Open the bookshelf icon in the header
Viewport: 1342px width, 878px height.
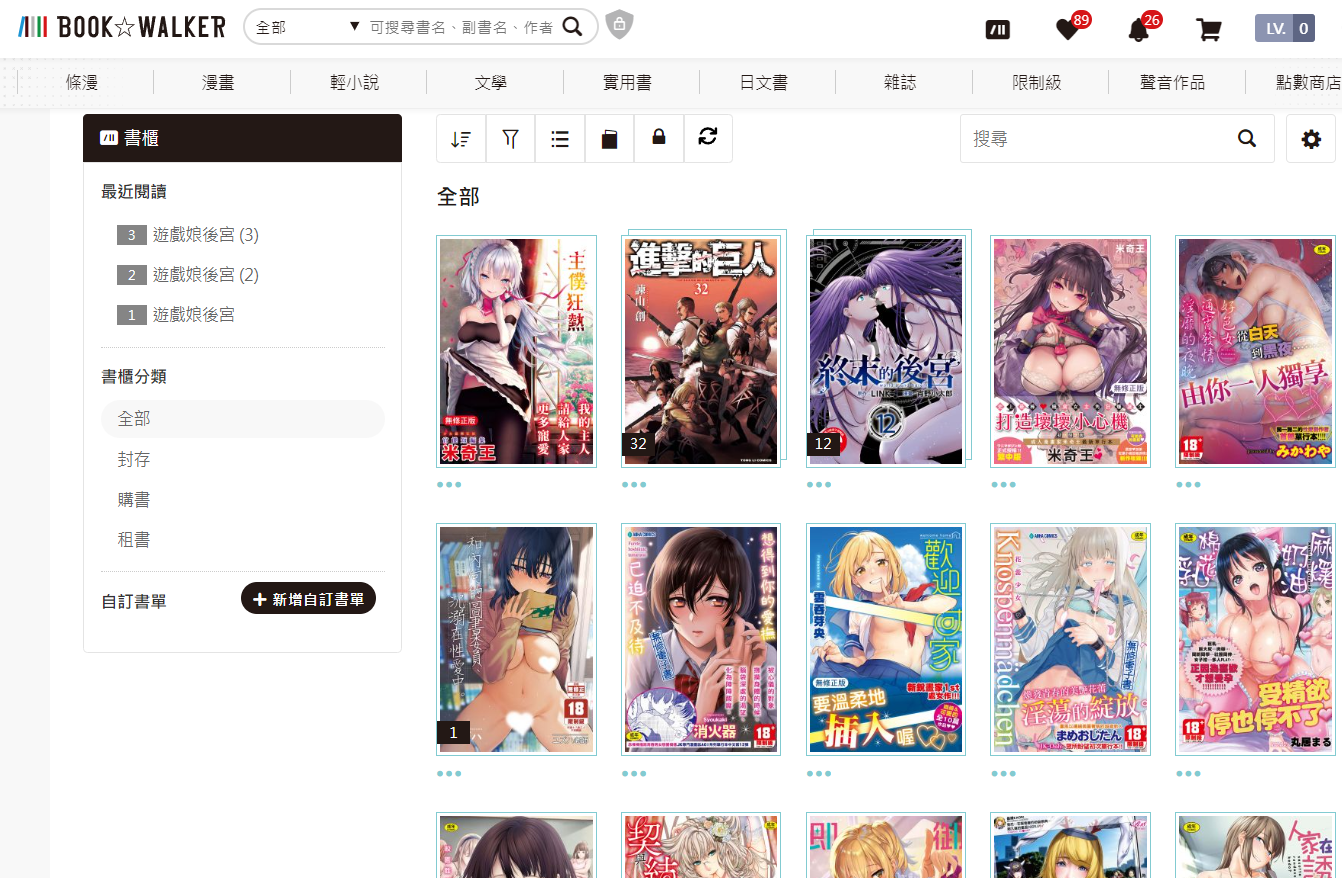[998, 29]
